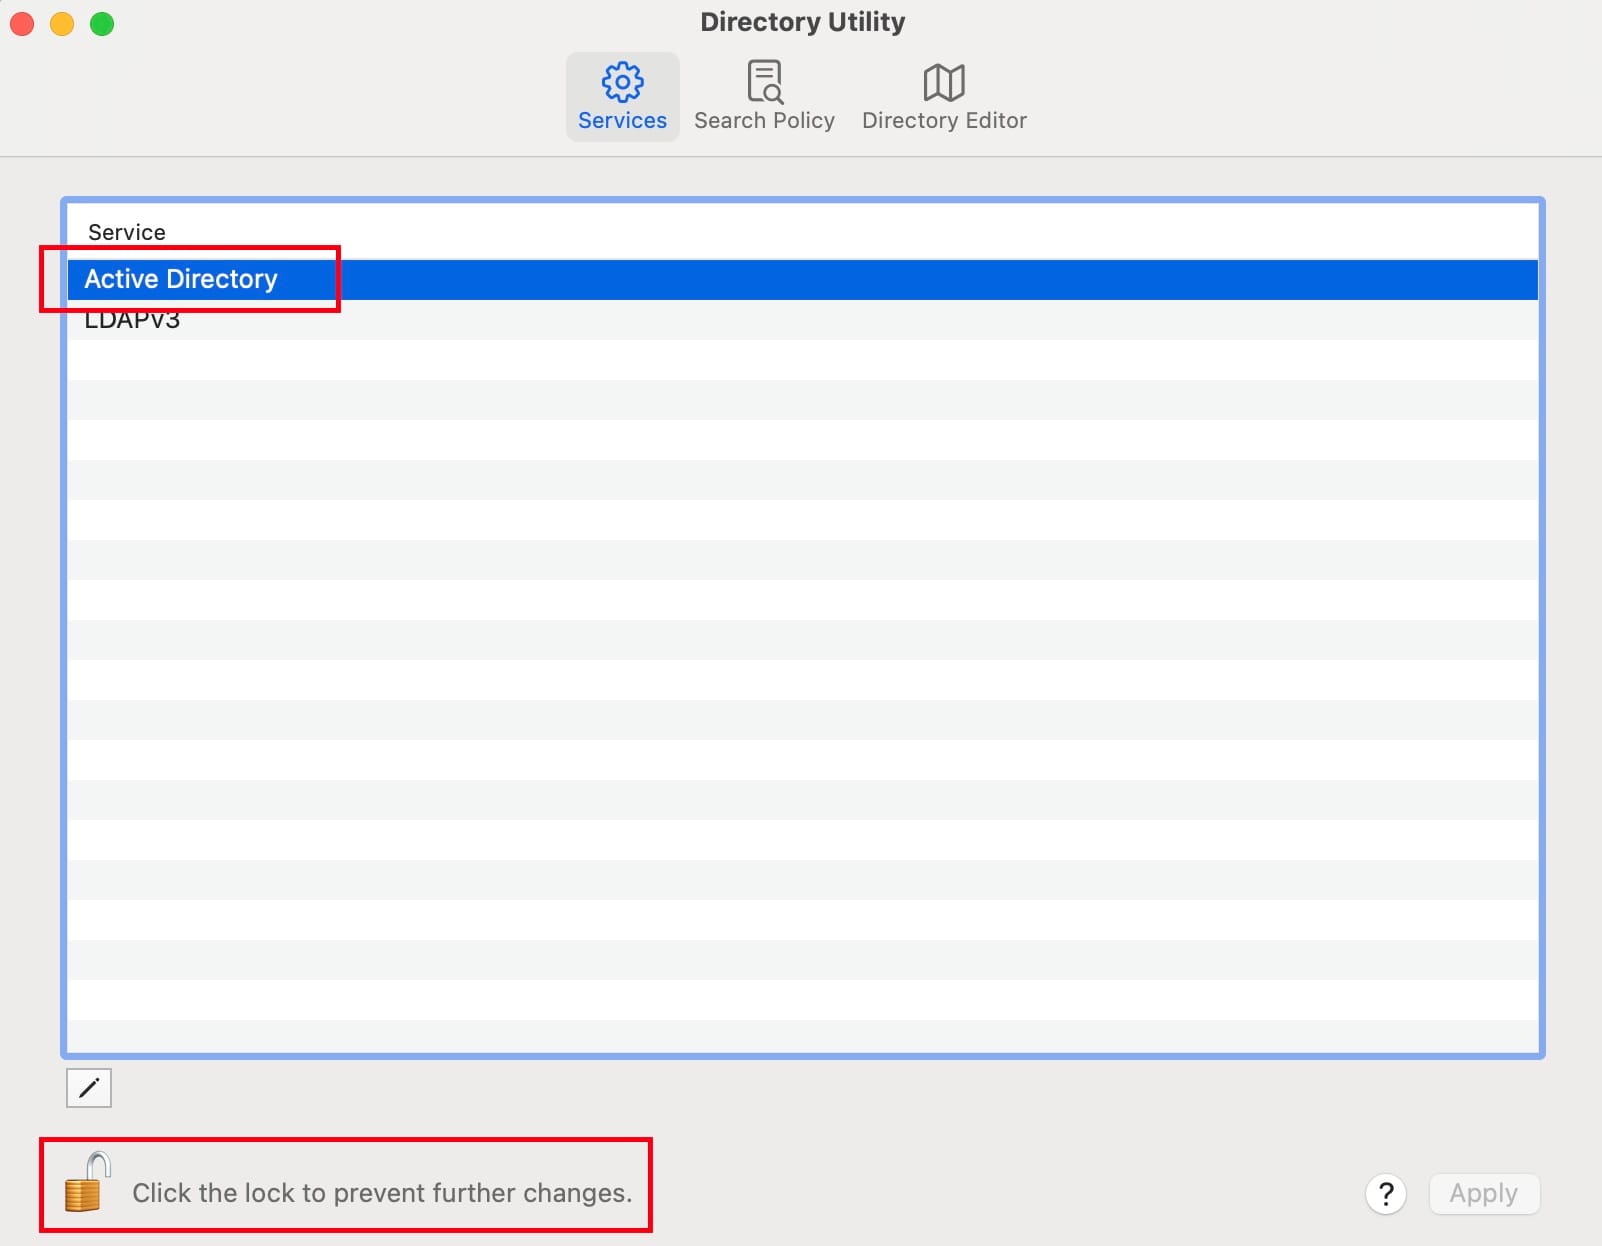This screenshot has height=1246, width=1602.
Task: Minimize the Directory Utility window
Action: coord(62,23)
